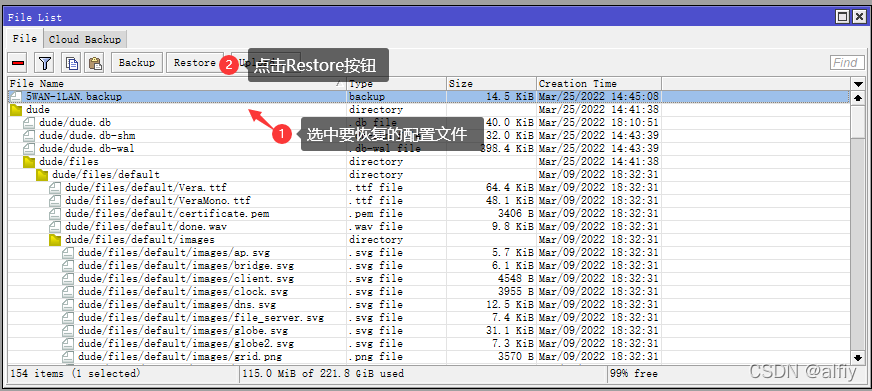Screen dimensions: 872x391
Task: Select dude/files/default/images directory
Action: coord(429,240)
